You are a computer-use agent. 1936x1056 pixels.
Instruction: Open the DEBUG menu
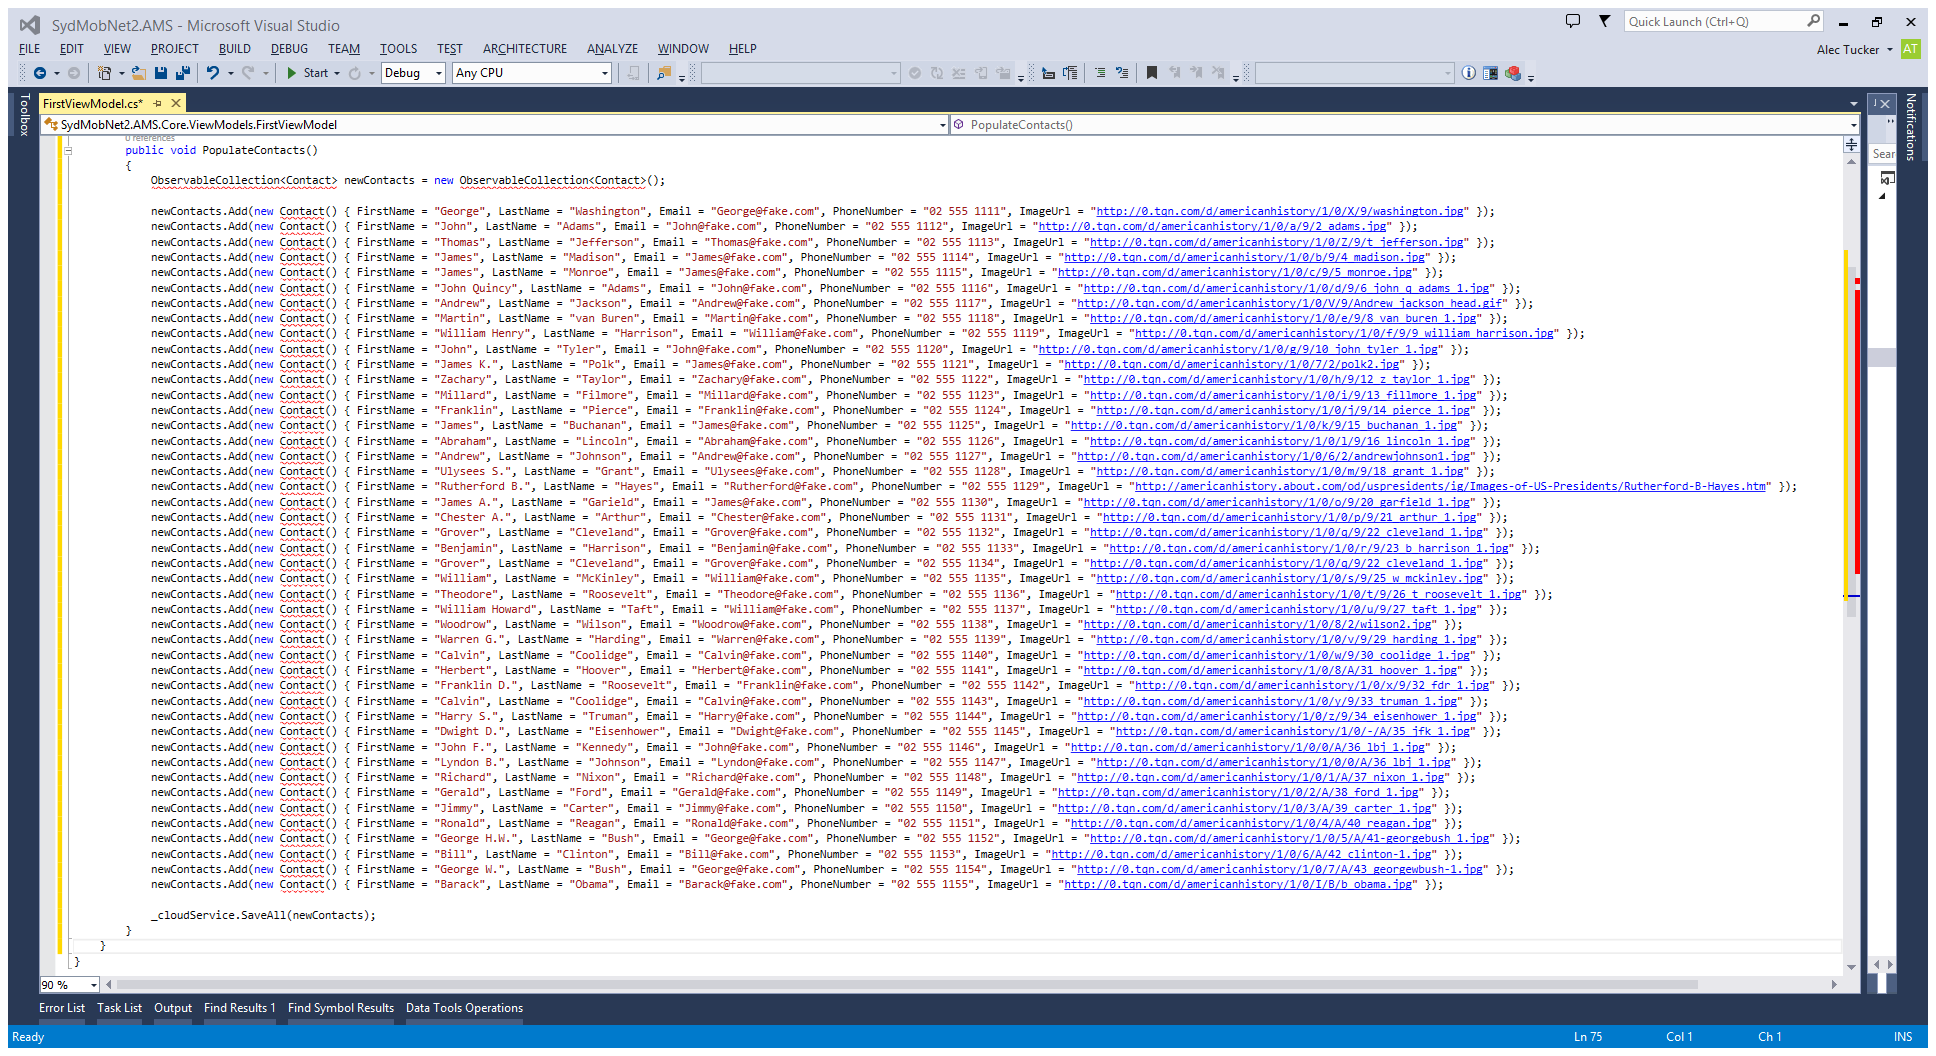[289, 48]
